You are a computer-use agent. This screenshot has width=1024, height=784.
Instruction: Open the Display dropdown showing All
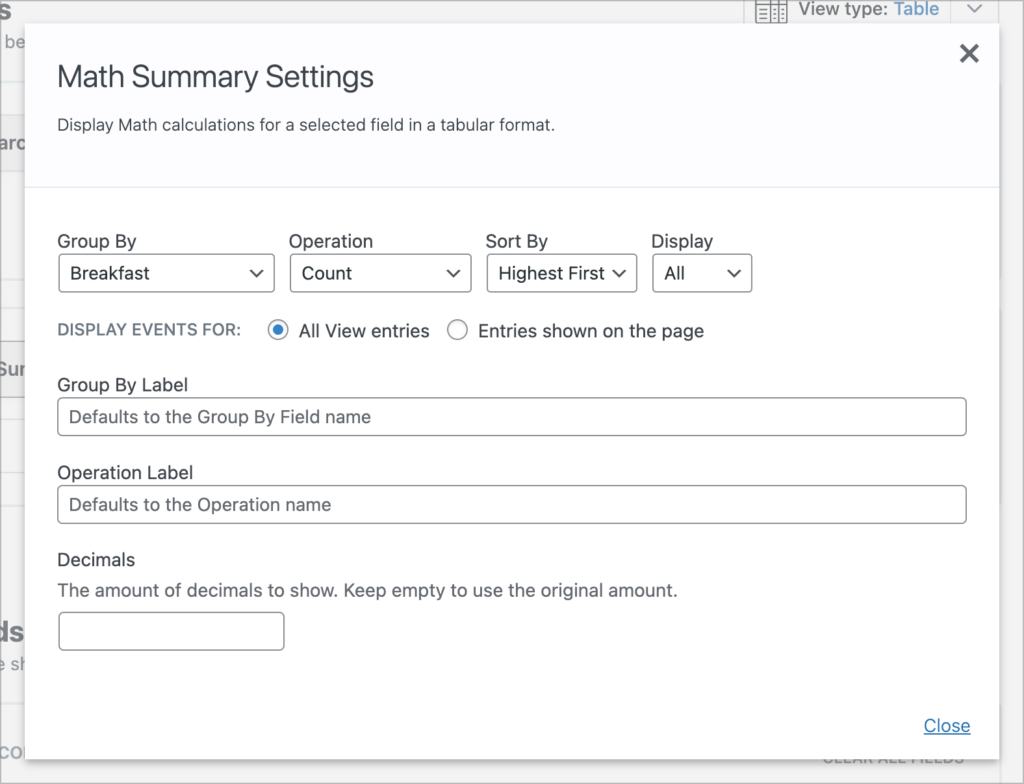(702, 273)
